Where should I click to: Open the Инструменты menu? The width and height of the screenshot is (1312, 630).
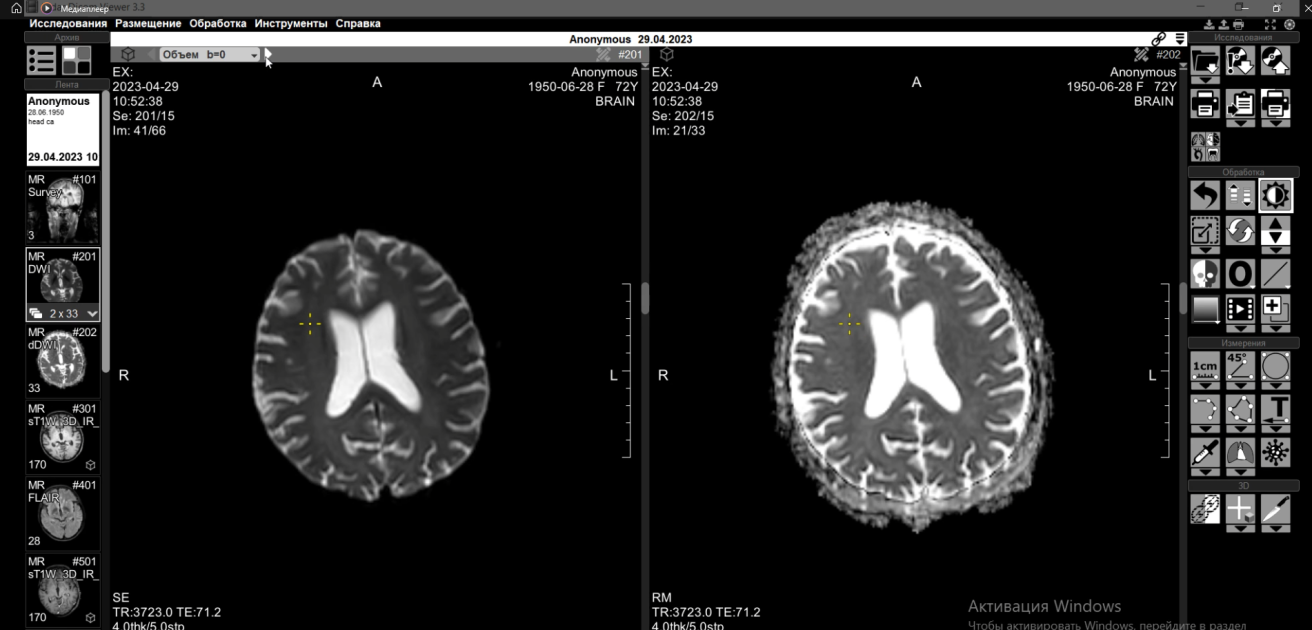click(291, 23)
